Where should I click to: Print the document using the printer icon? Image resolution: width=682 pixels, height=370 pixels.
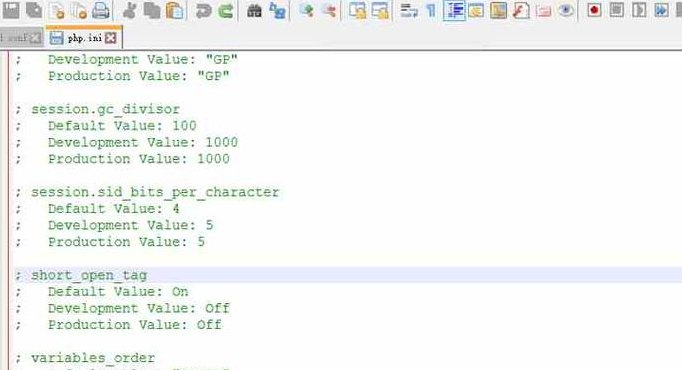[x=100, y=10]
